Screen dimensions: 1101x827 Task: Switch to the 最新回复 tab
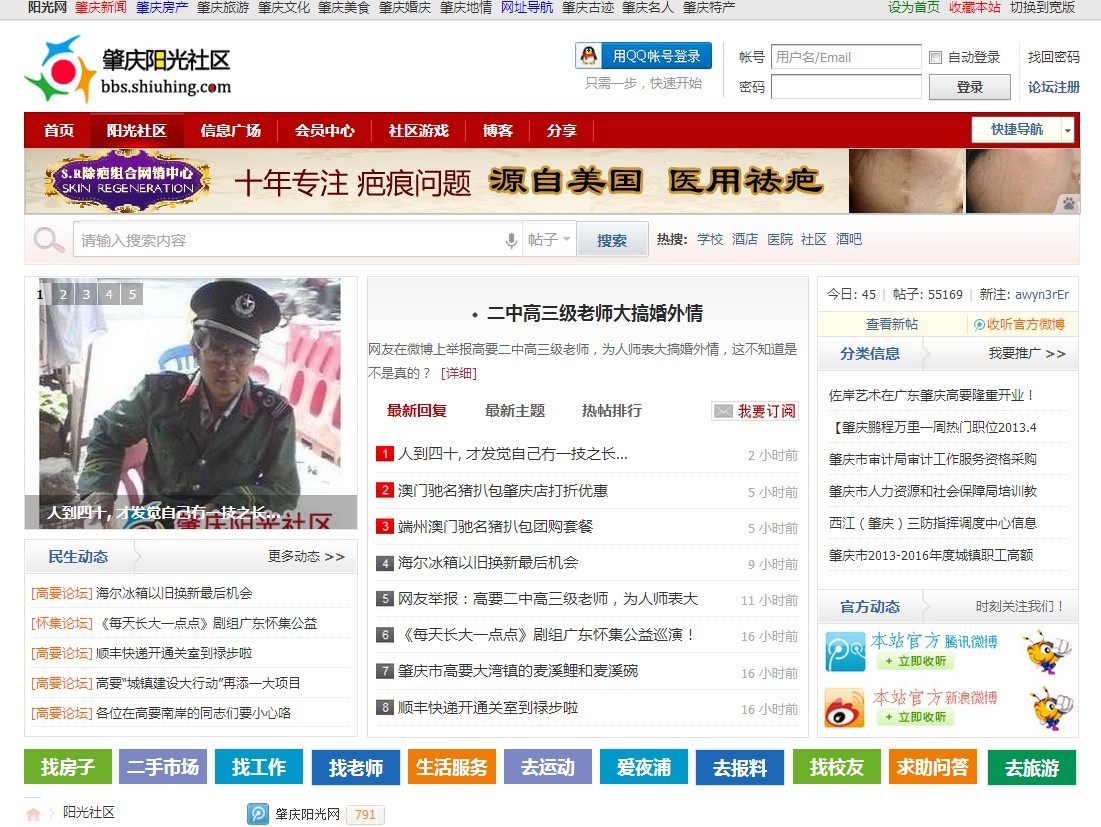[417, 411]
